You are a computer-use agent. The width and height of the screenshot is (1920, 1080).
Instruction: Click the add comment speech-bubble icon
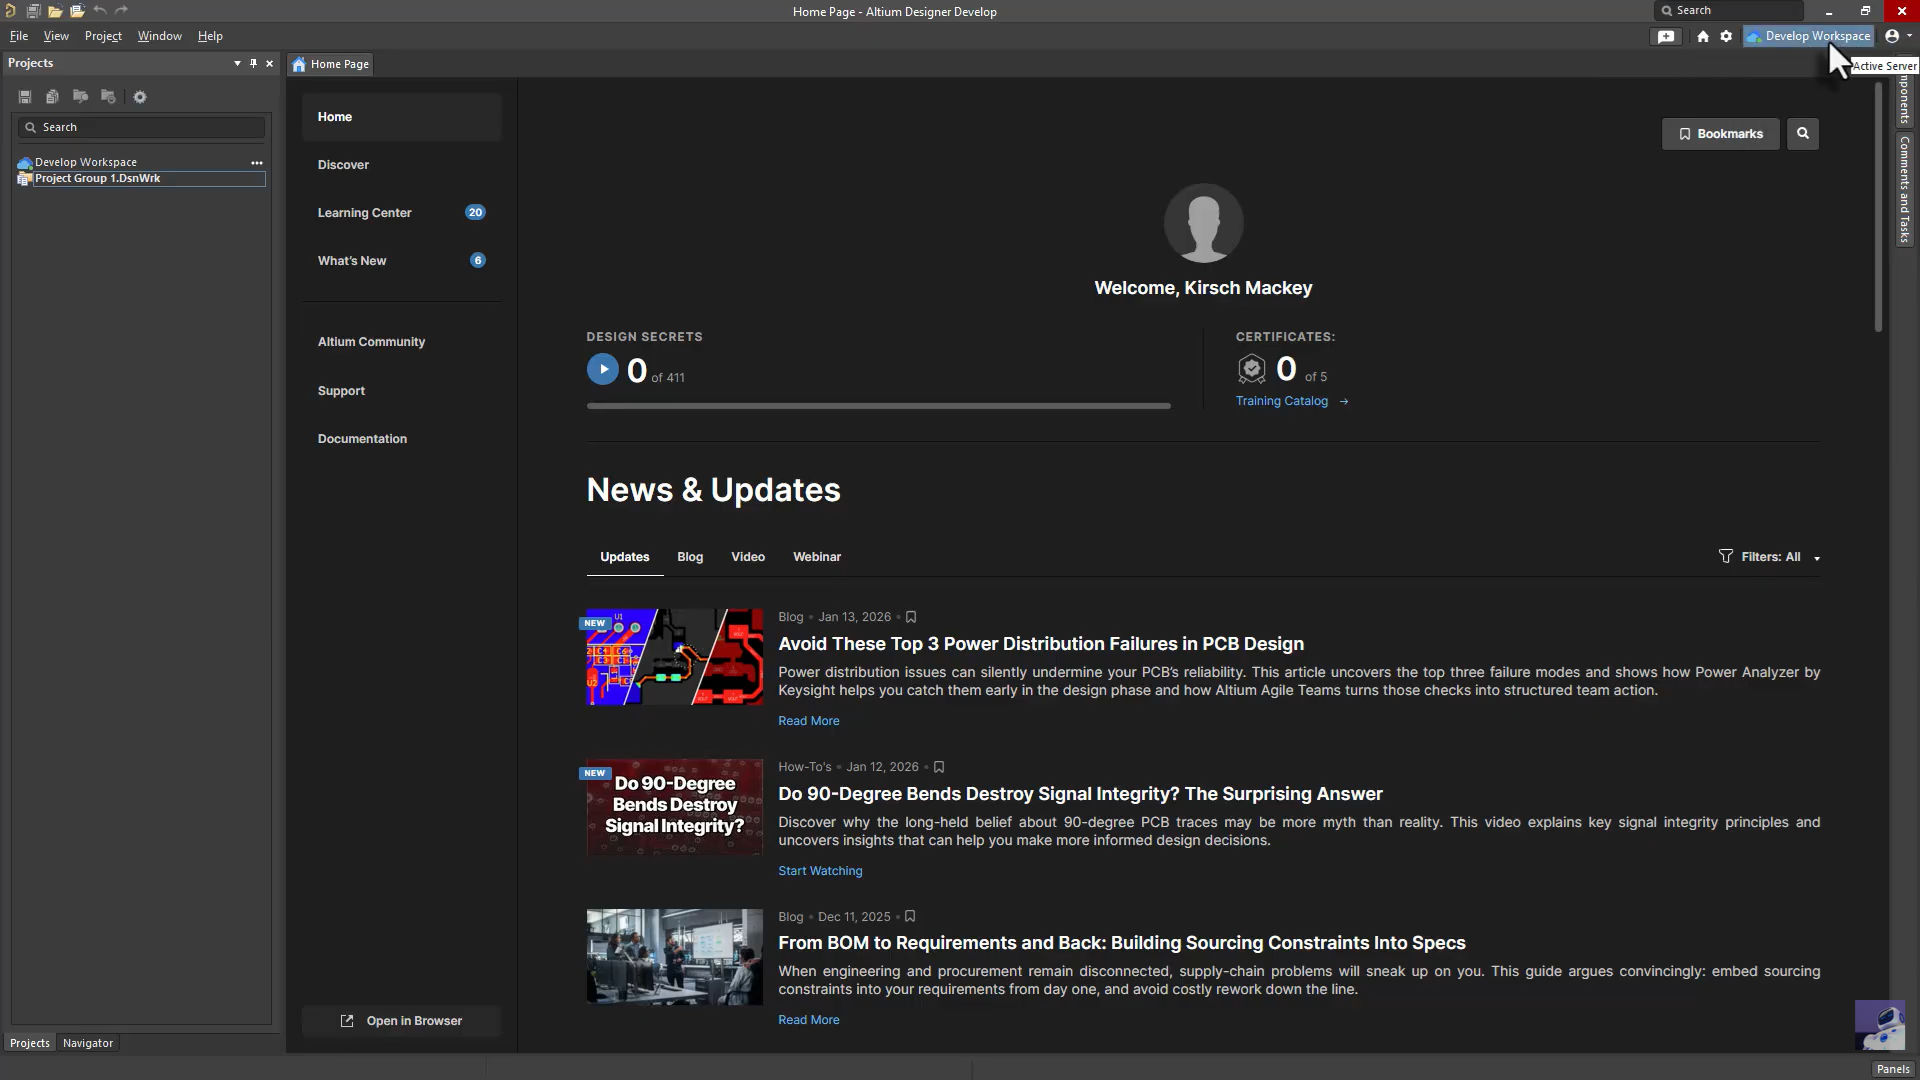pyautogui.click(x=1666, y=36)
